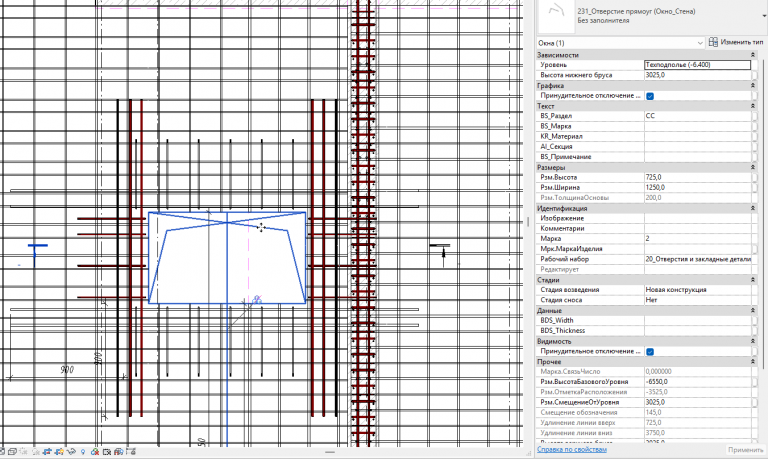The width and height of the screenshot is (768, 459).
Task: Click Смещение обозначения value 145,0
Action: point(697,412)
